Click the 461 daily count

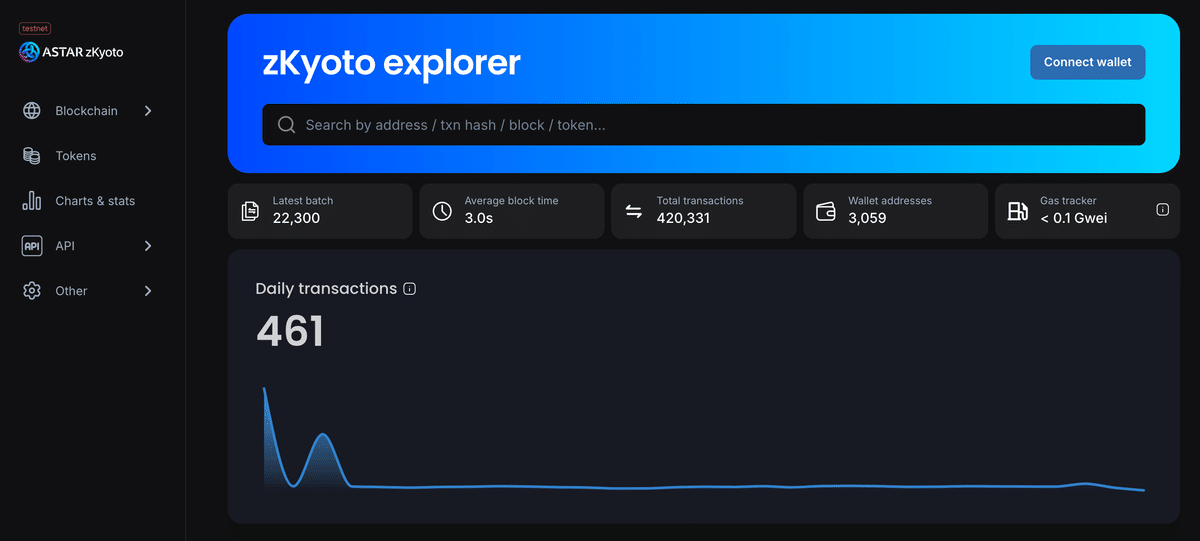coord(290,331)
